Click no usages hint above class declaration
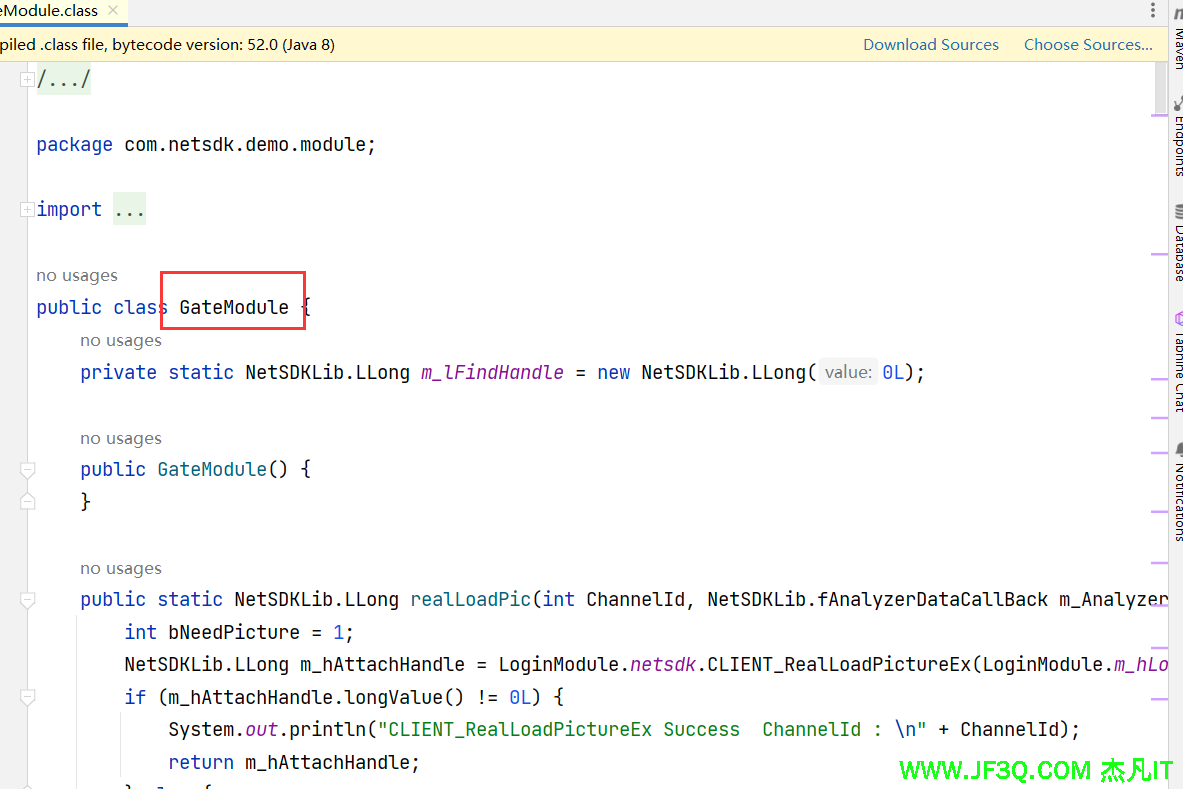 (77, 276)
